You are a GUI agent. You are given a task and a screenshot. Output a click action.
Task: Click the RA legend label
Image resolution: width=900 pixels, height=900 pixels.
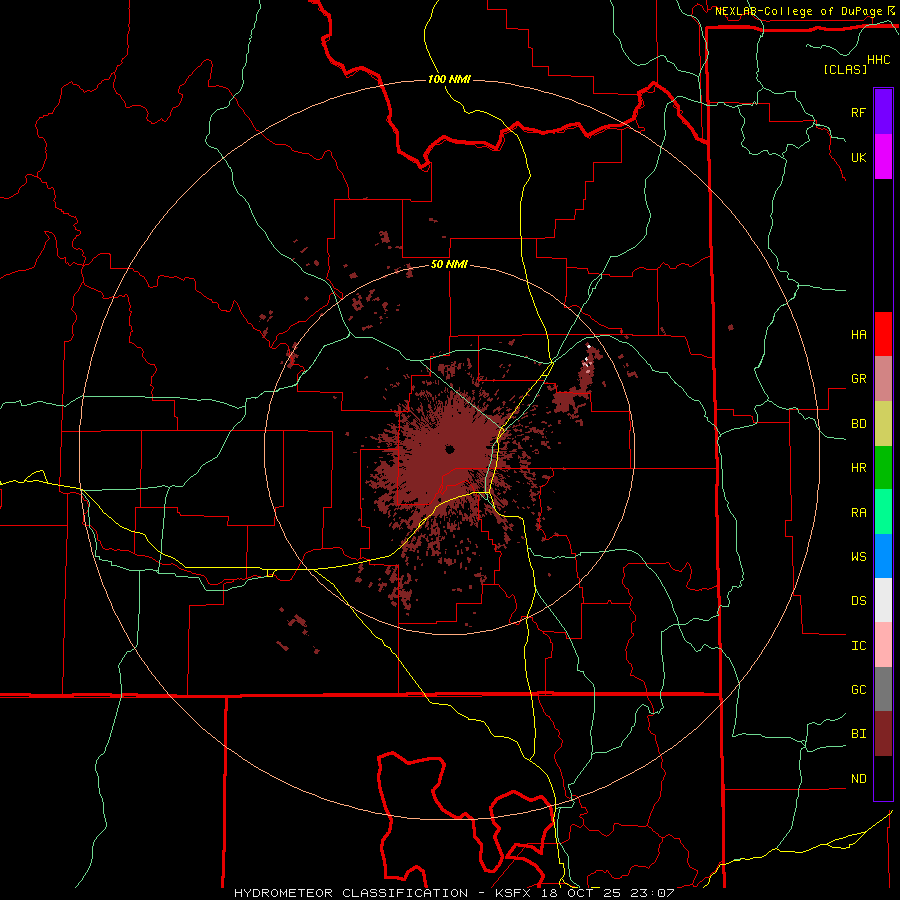point(858,513)
